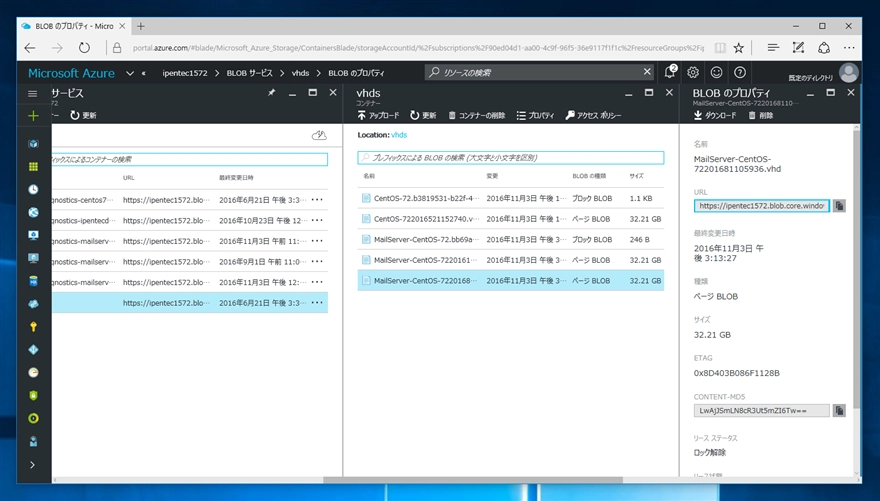Click the browser back arrow

point(30,48)
